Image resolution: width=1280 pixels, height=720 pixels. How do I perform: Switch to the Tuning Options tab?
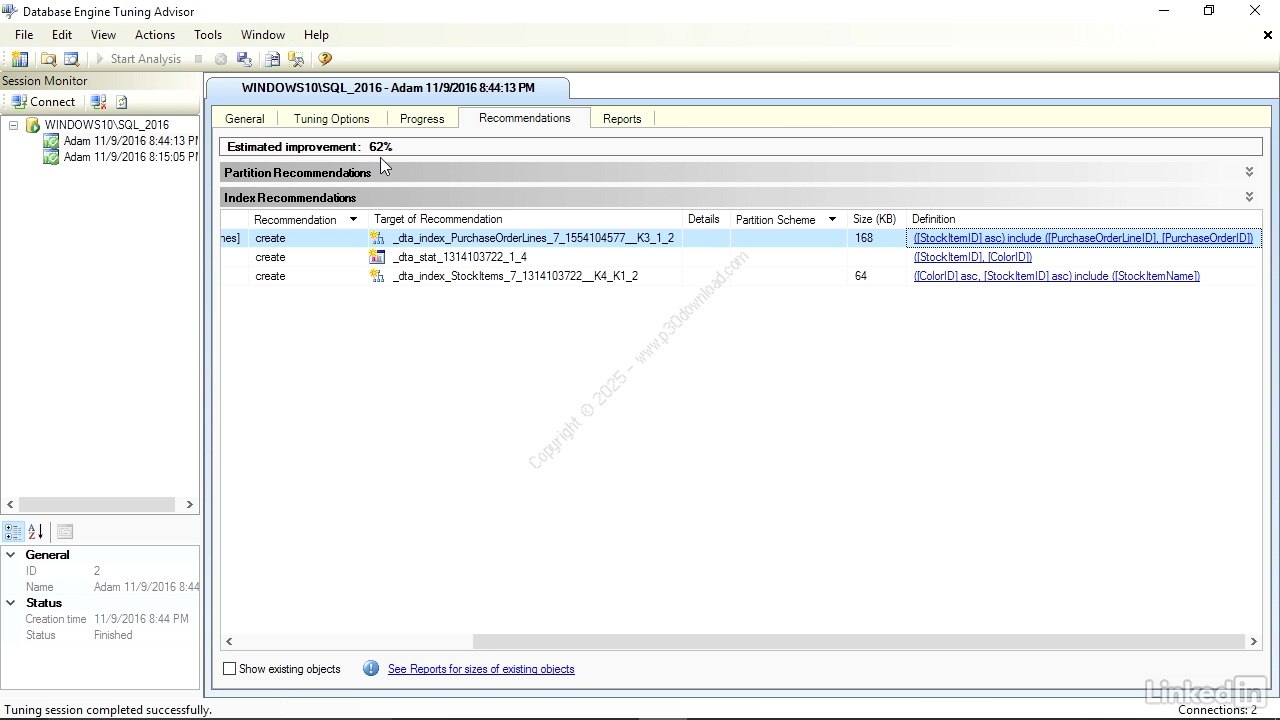(332, 119)
